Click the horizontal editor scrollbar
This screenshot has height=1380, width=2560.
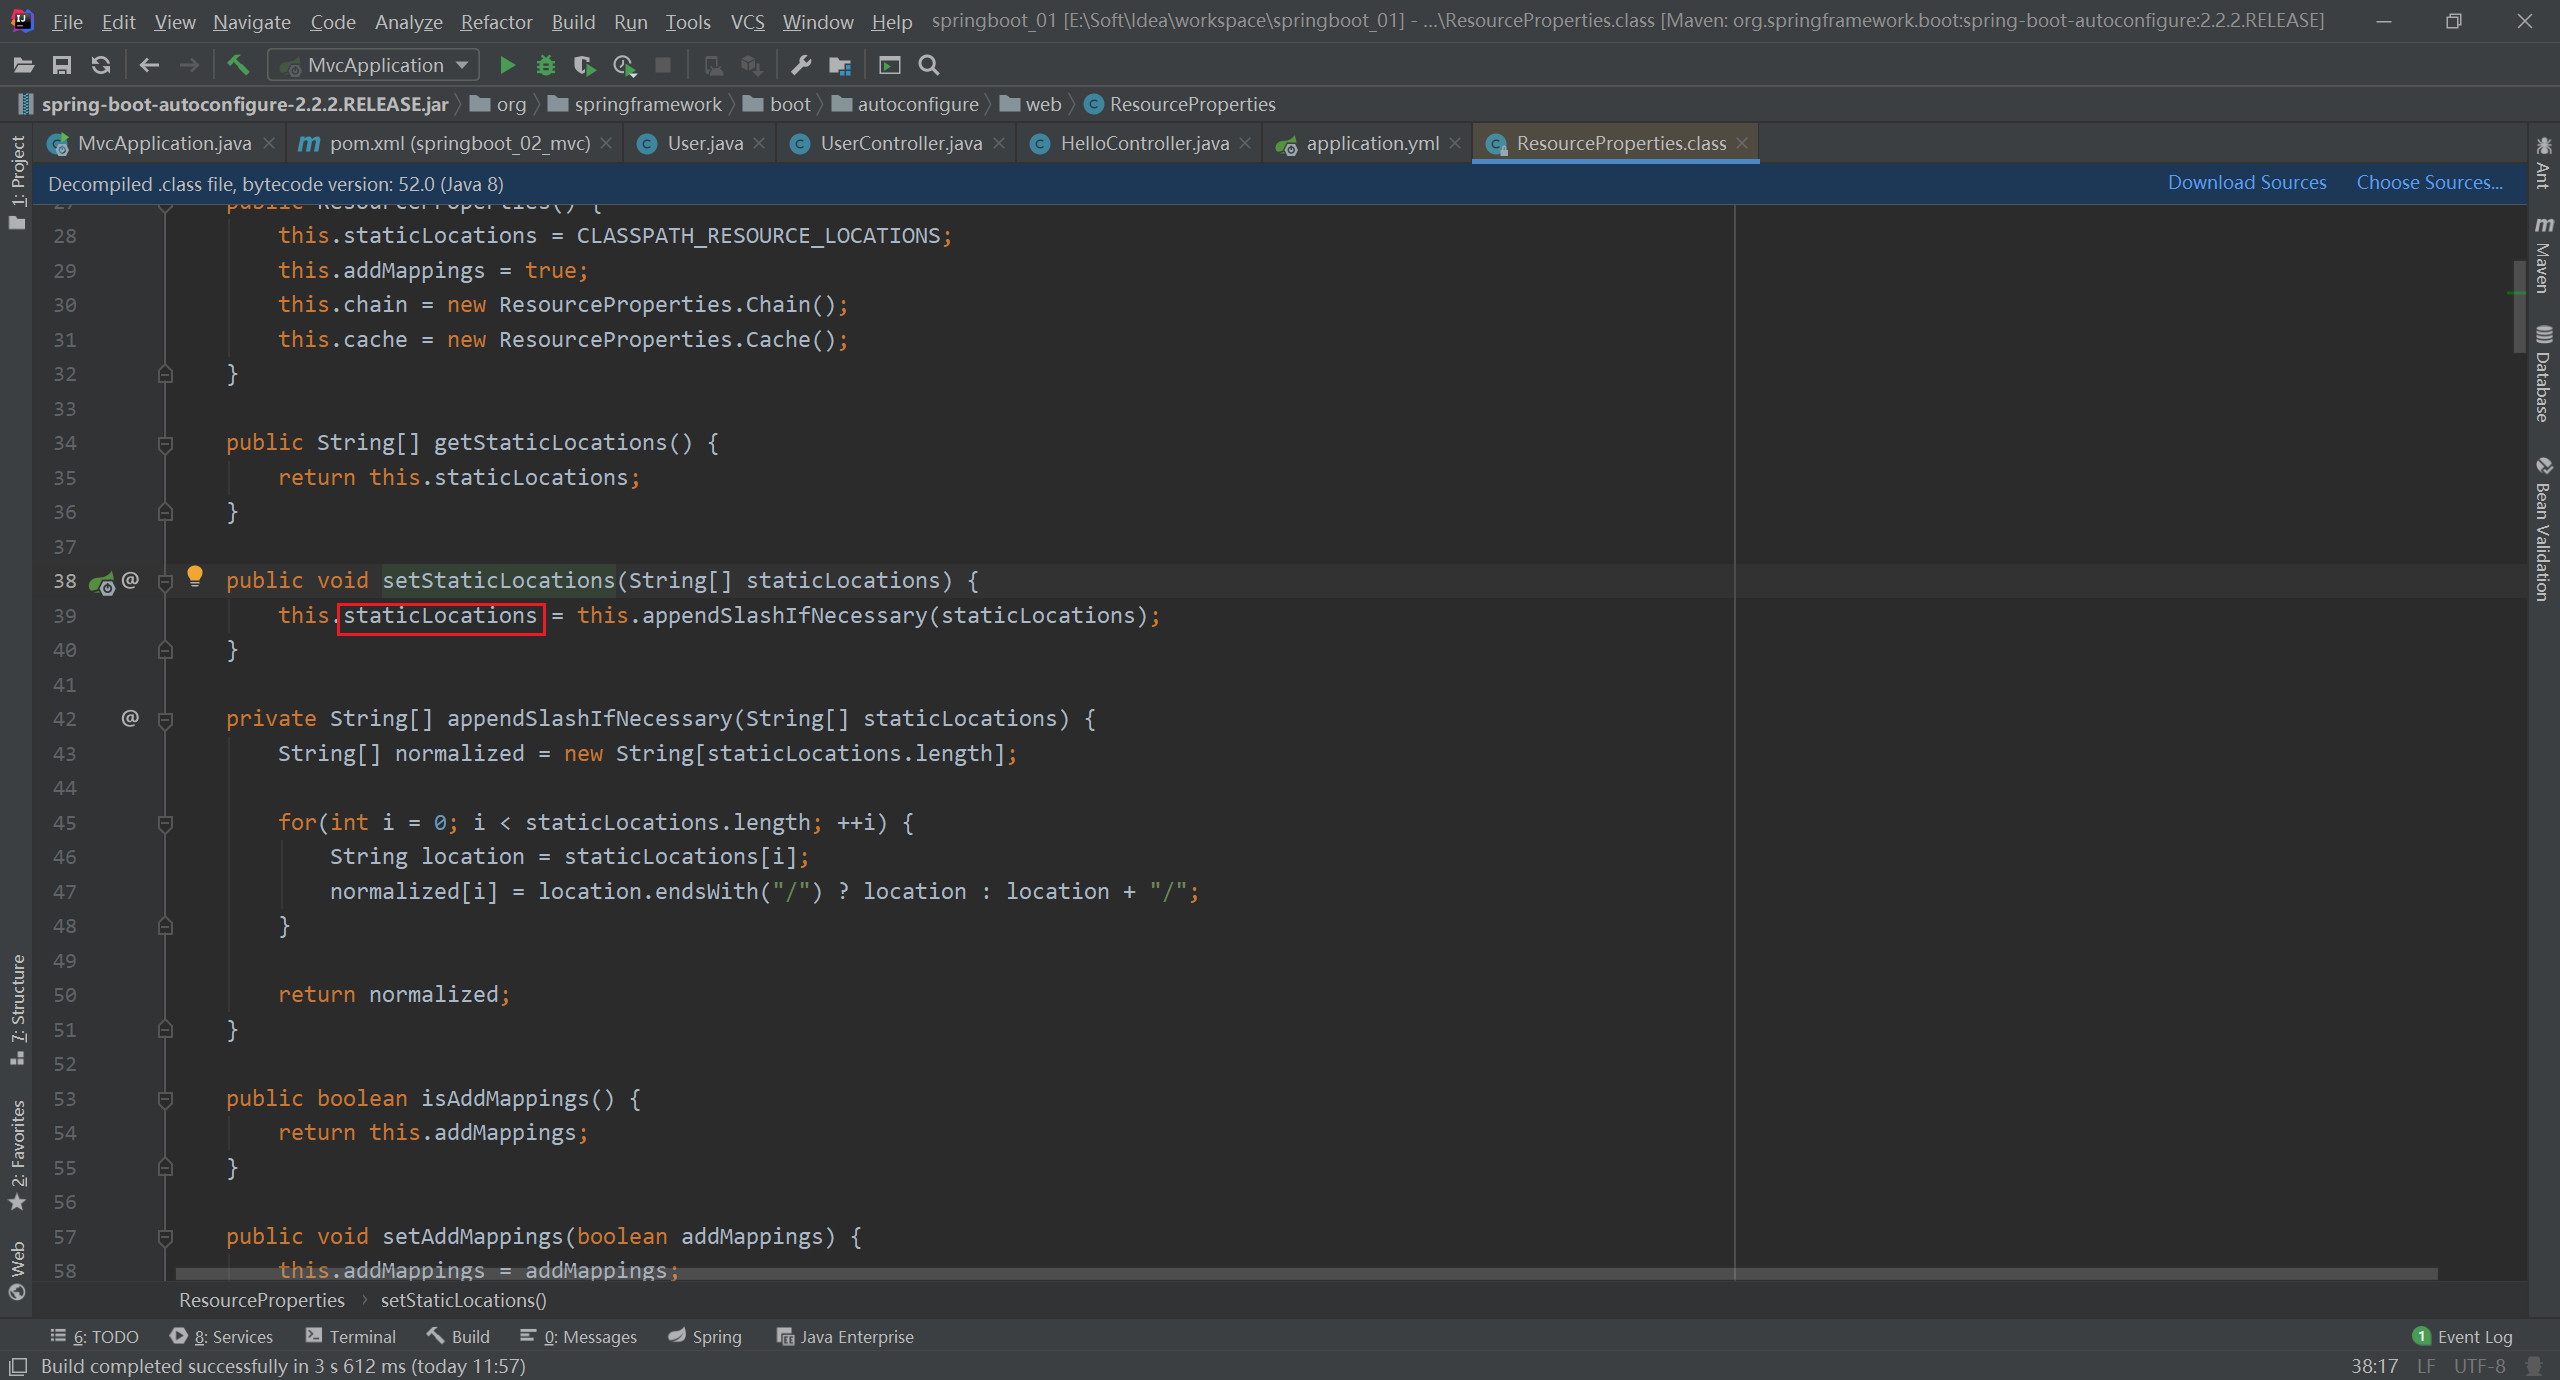(1306, 1274)
